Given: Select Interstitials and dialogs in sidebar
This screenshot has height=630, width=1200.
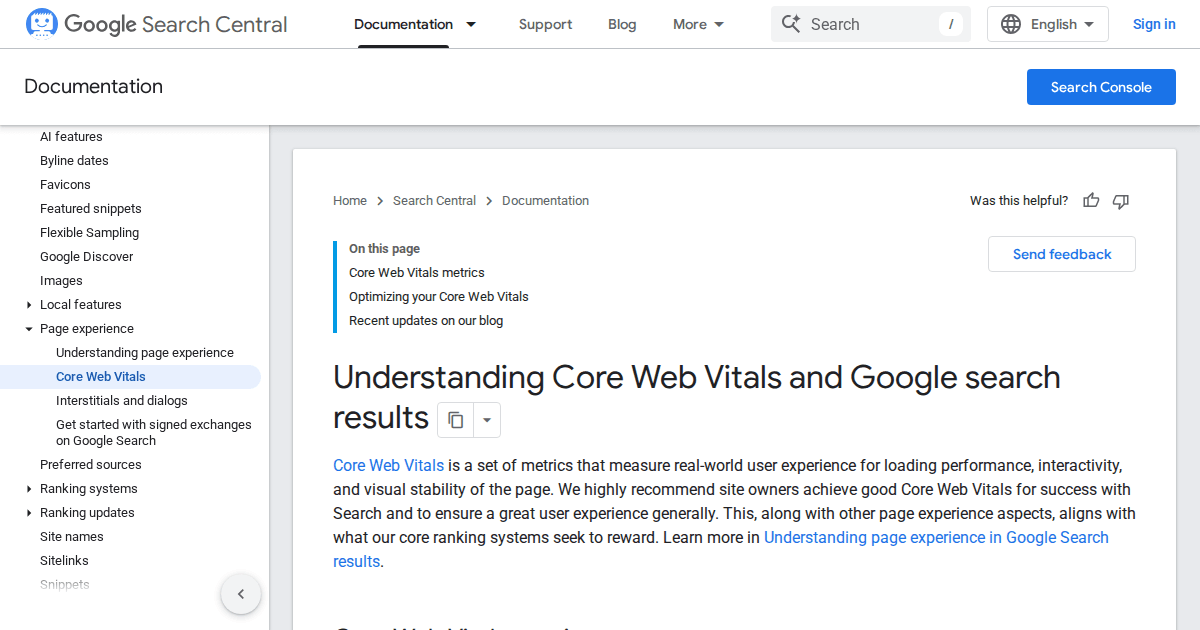Looking at the screenshot, I should click(122, 401).
